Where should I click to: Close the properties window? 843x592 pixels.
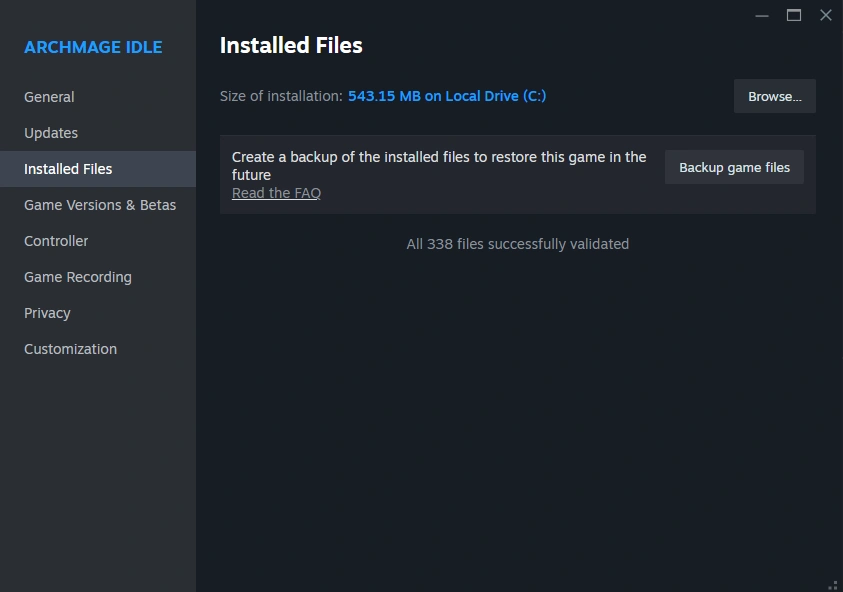click(826, 16)
